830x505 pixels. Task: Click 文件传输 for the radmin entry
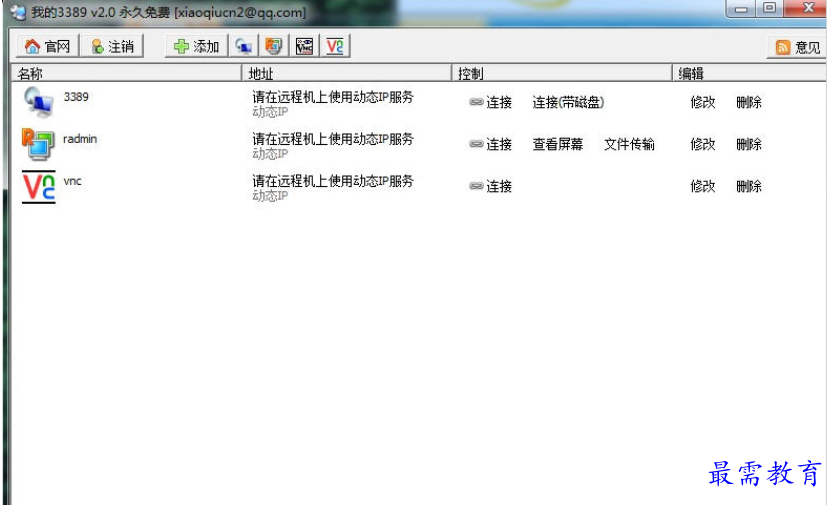[629, 144]
